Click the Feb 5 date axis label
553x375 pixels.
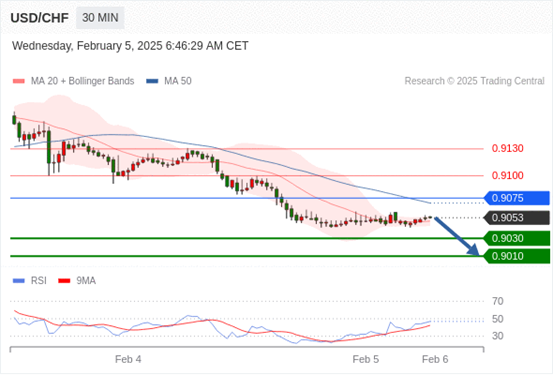[366, 359]
